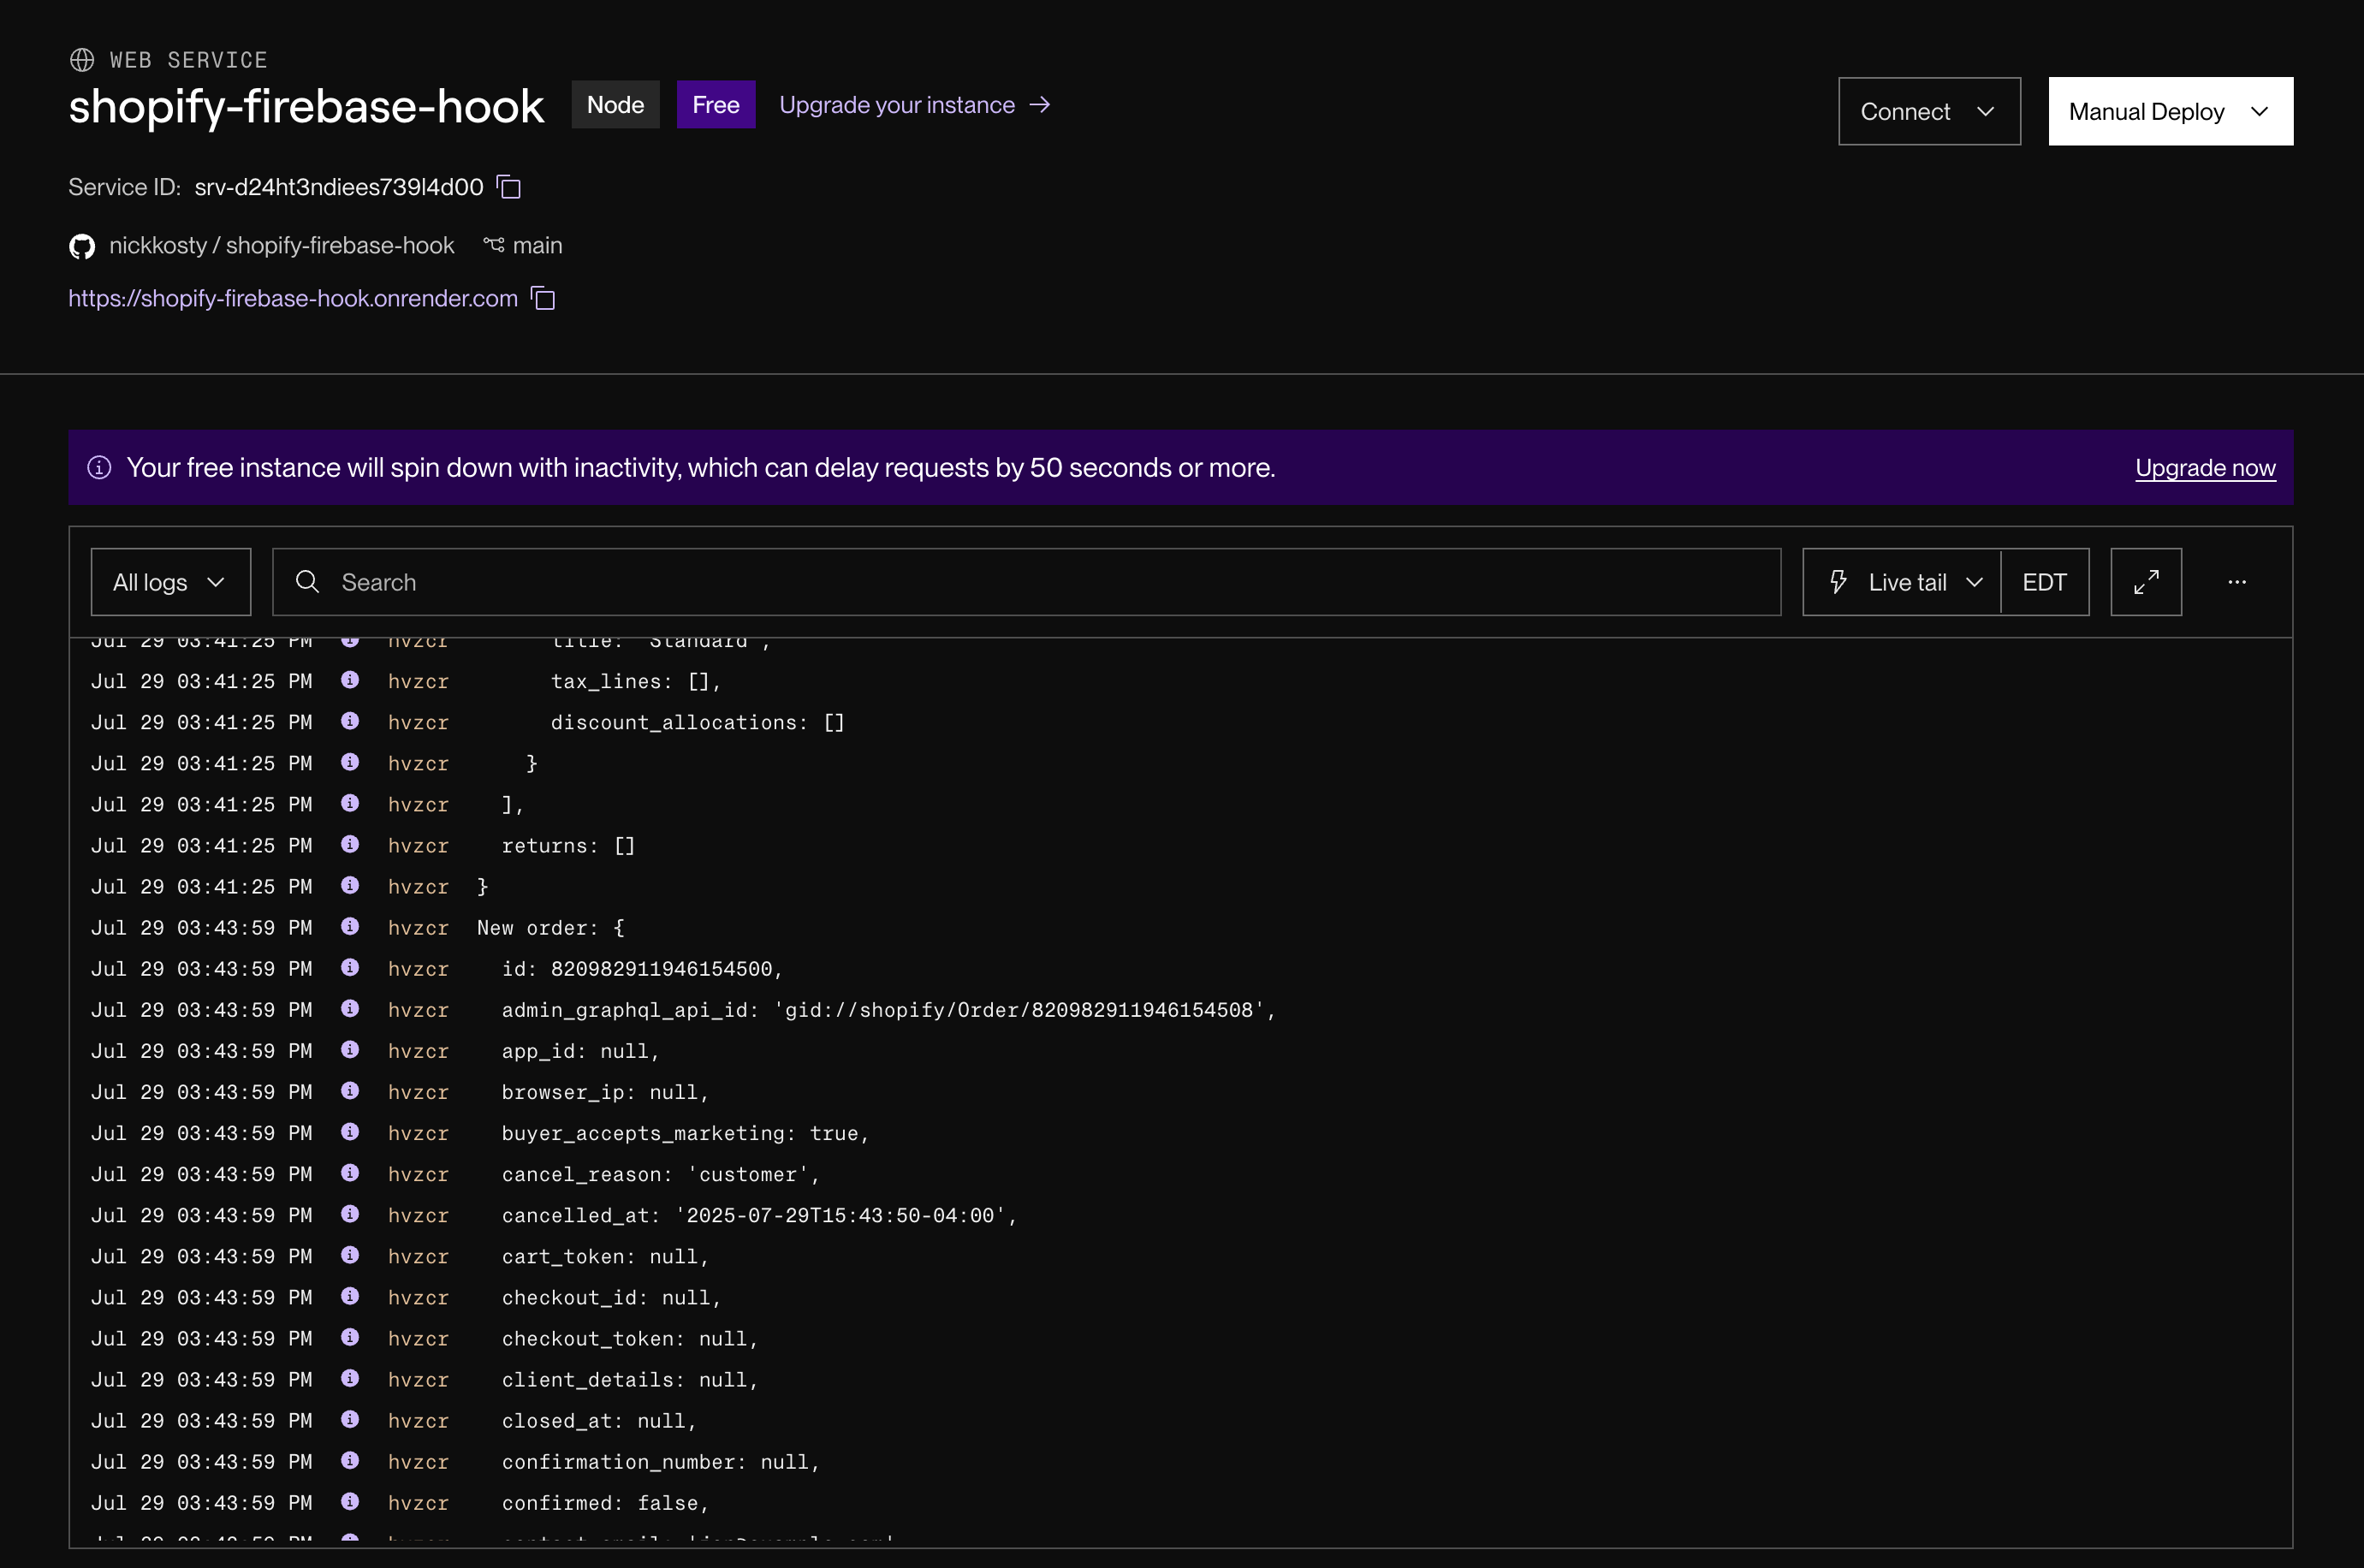Screen dimensions: 2364x1568
Task: Copy the onrender.com URL
Action: coord(543,298)
